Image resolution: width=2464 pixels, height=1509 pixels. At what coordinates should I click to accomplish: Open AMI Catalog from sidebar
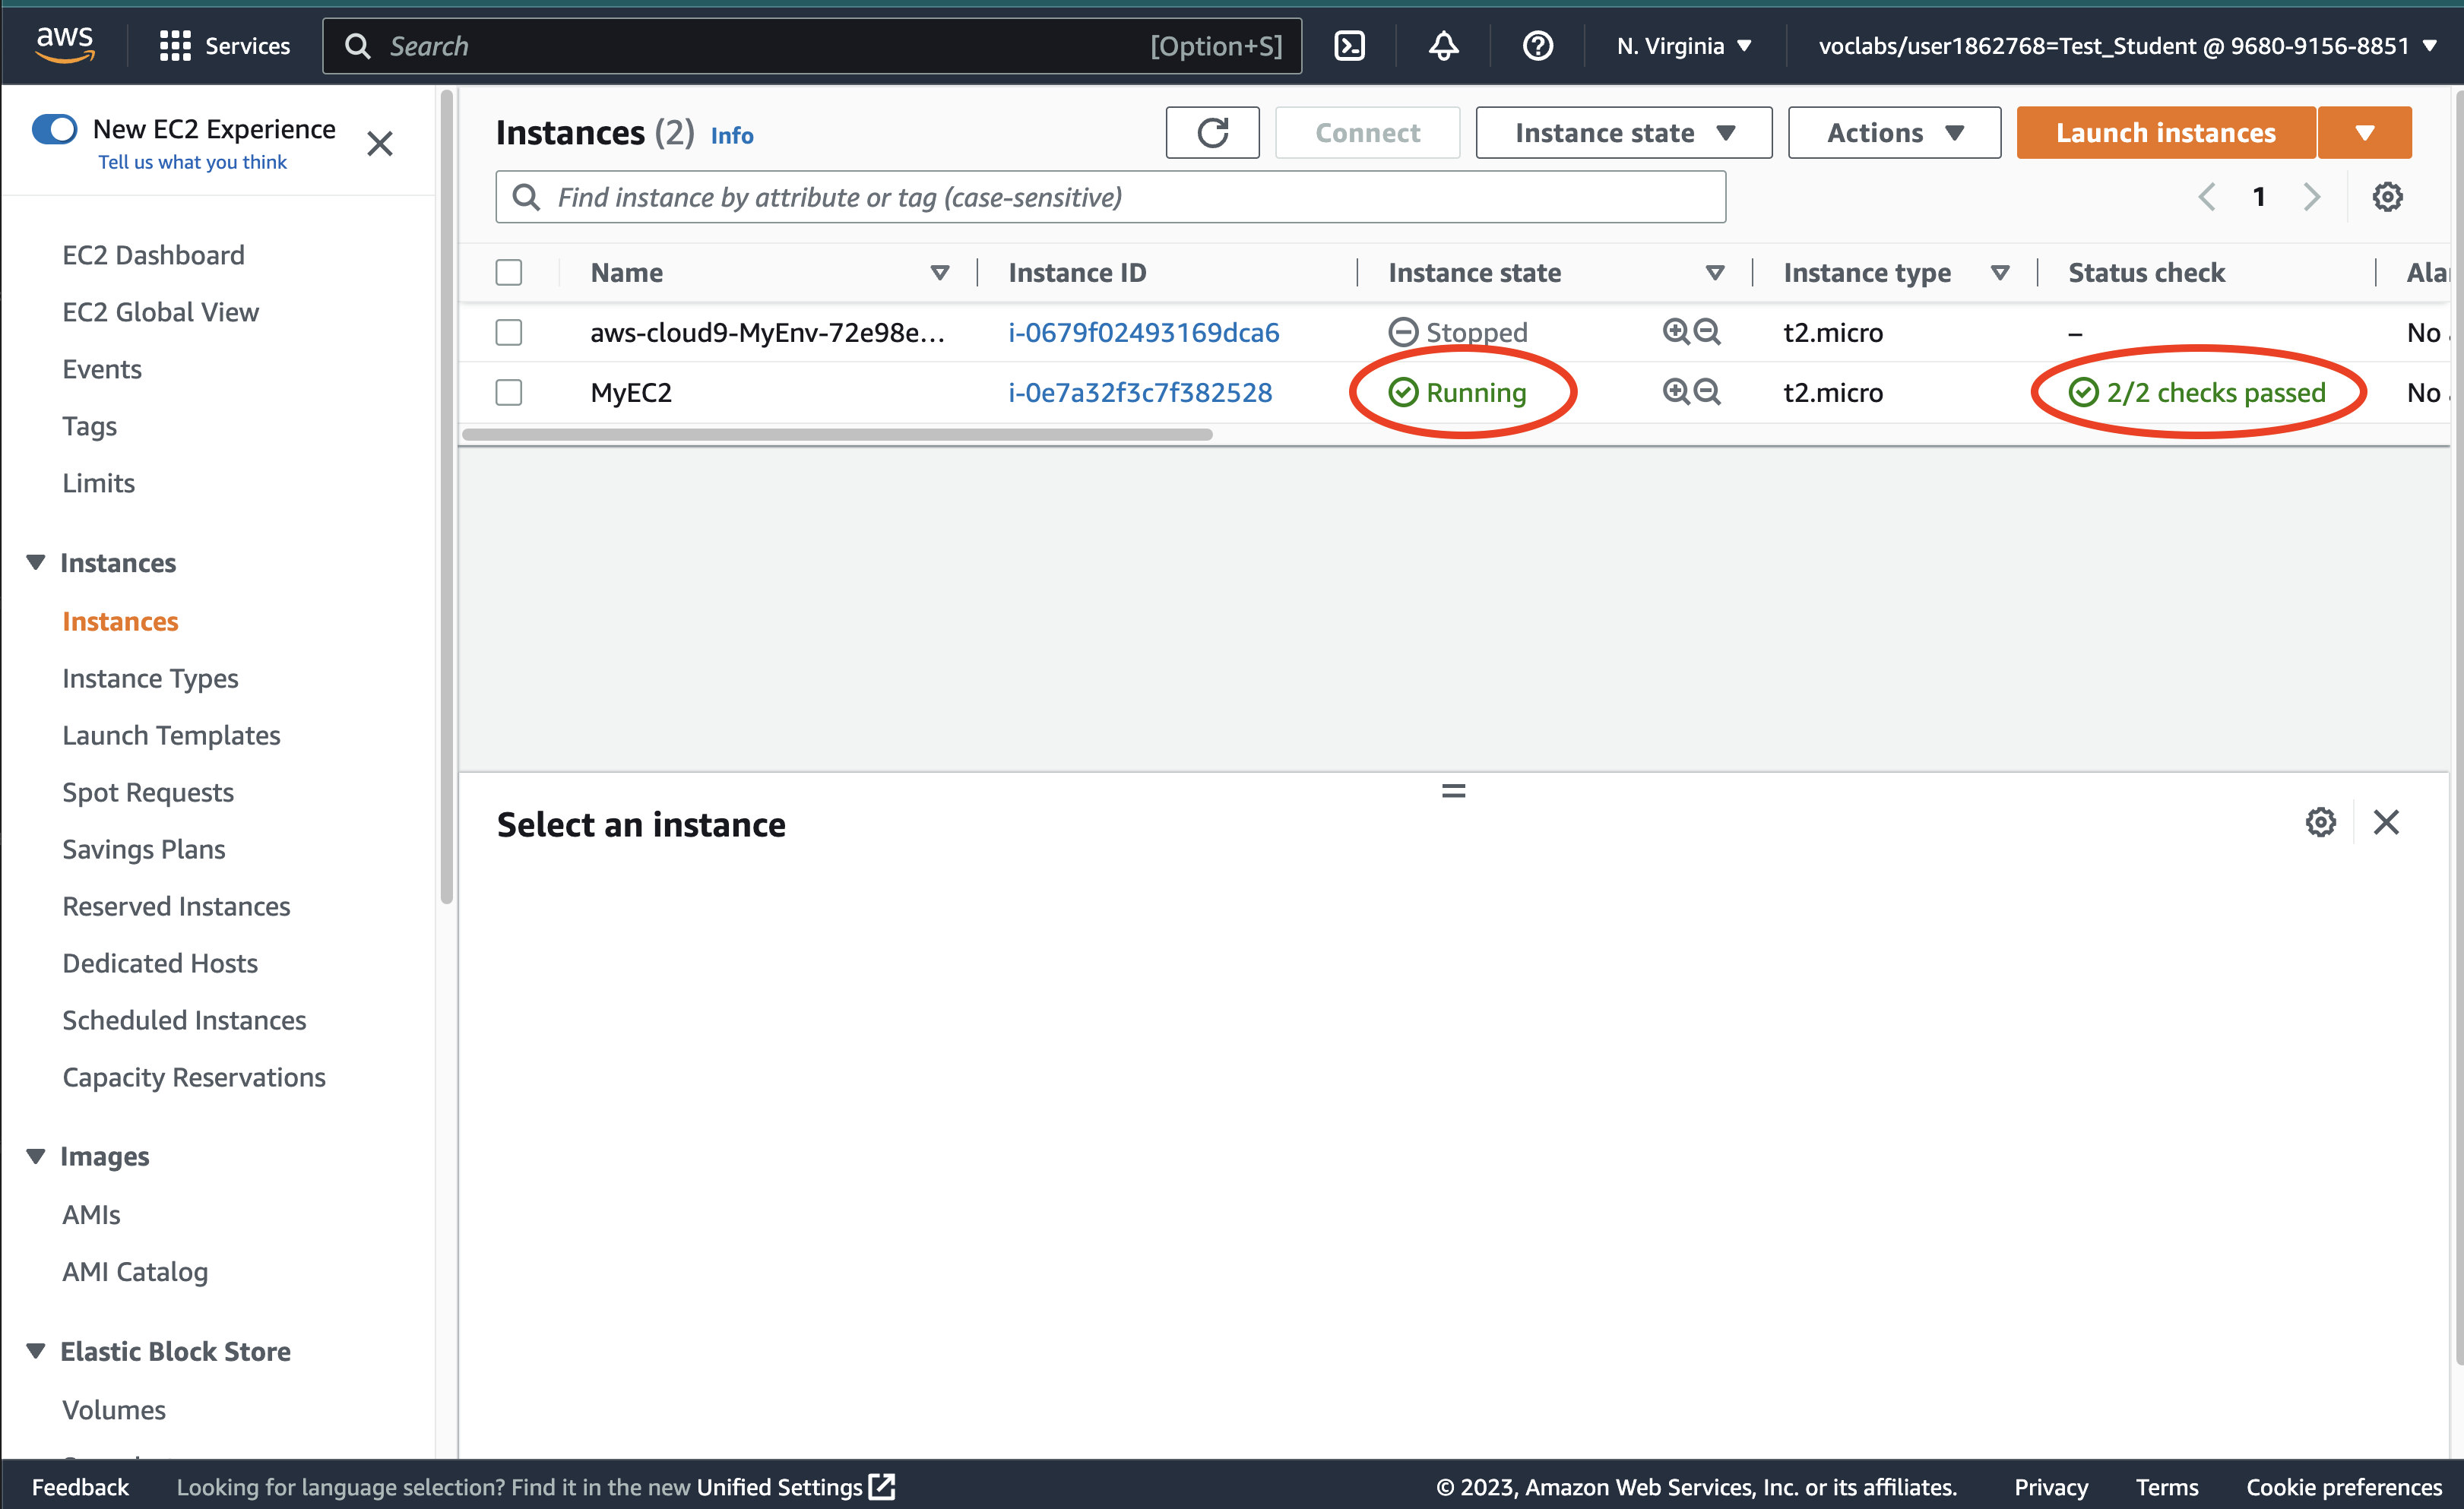tap(135, 1271)
